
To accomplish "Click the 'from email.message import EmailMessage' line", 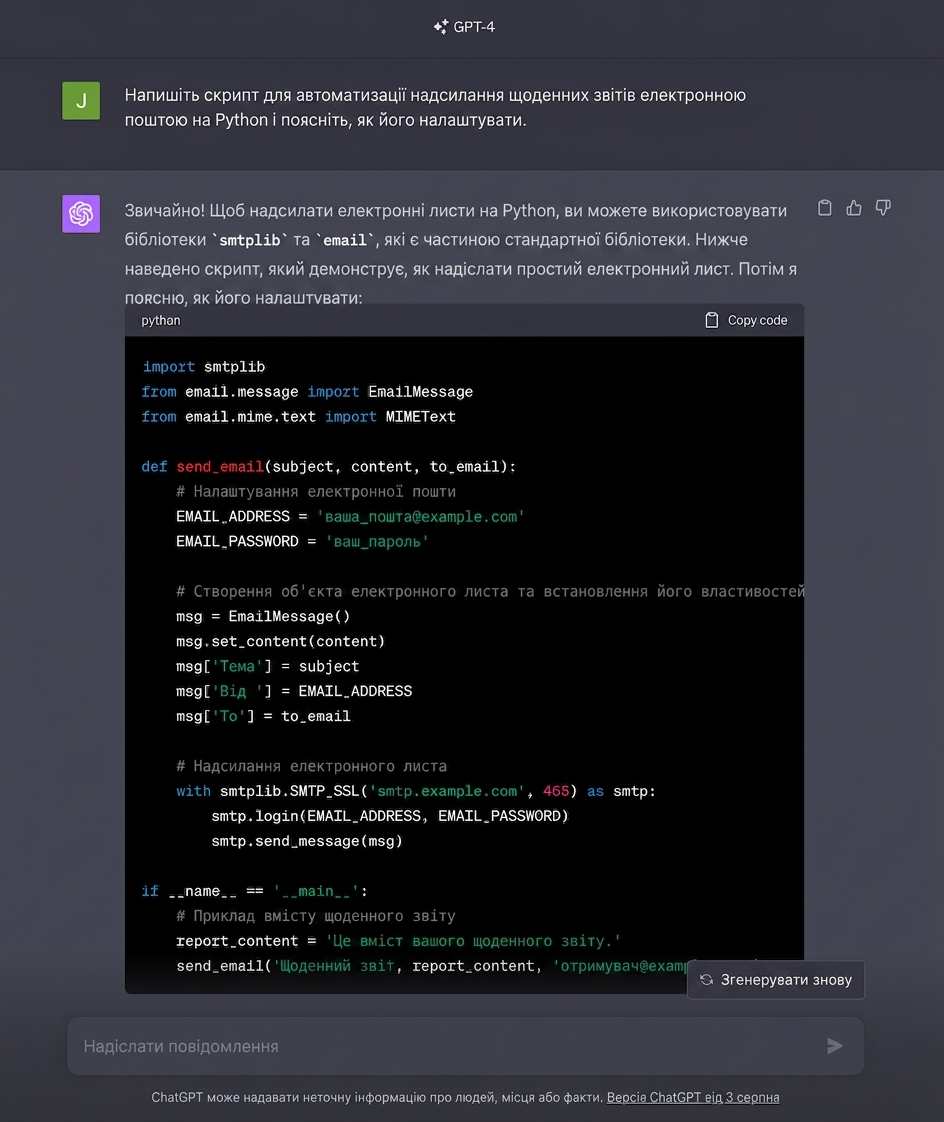I will [x=307, y=391].
